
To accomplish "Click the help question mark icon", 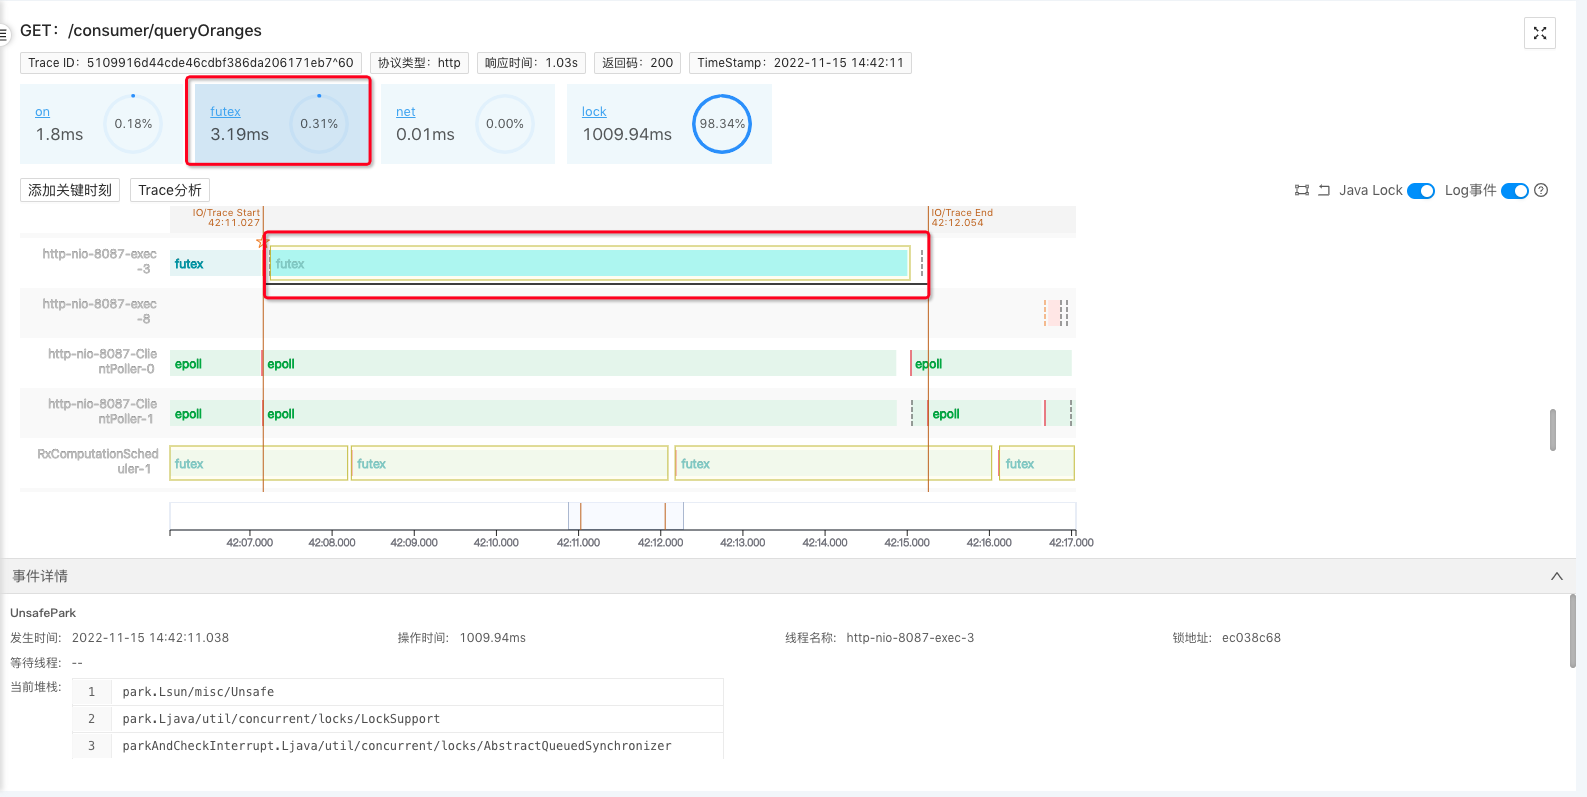I will 1541,190.
